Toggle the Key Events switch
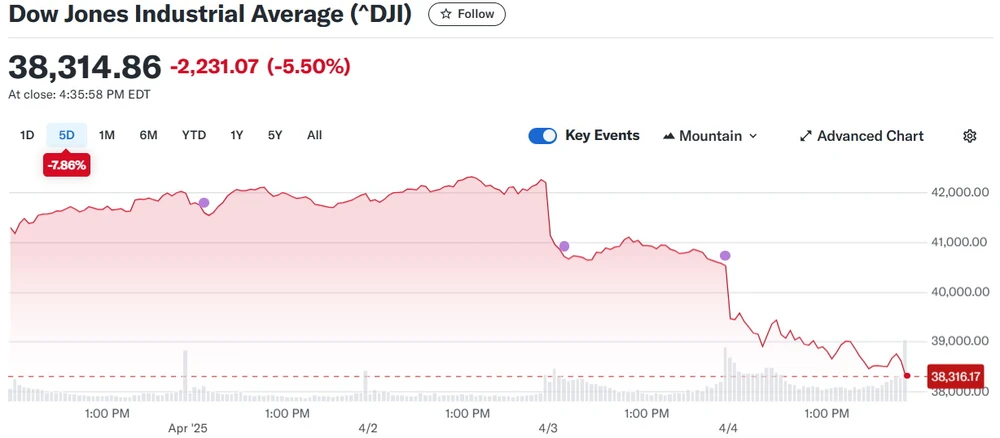 pos(543,136)
